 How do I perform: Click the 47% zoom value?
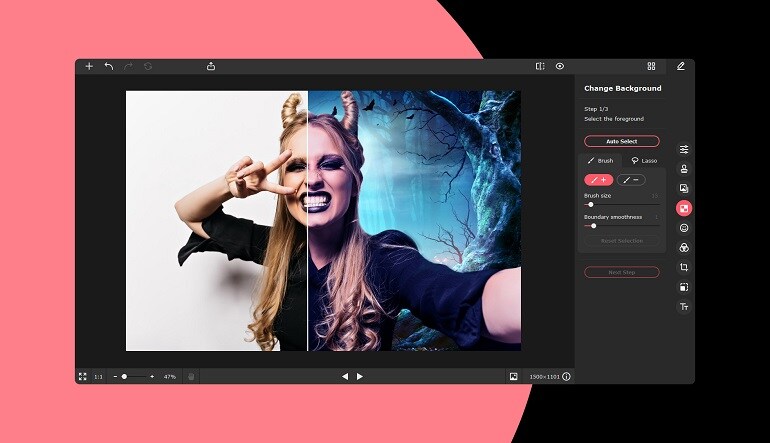pos(170,377)
